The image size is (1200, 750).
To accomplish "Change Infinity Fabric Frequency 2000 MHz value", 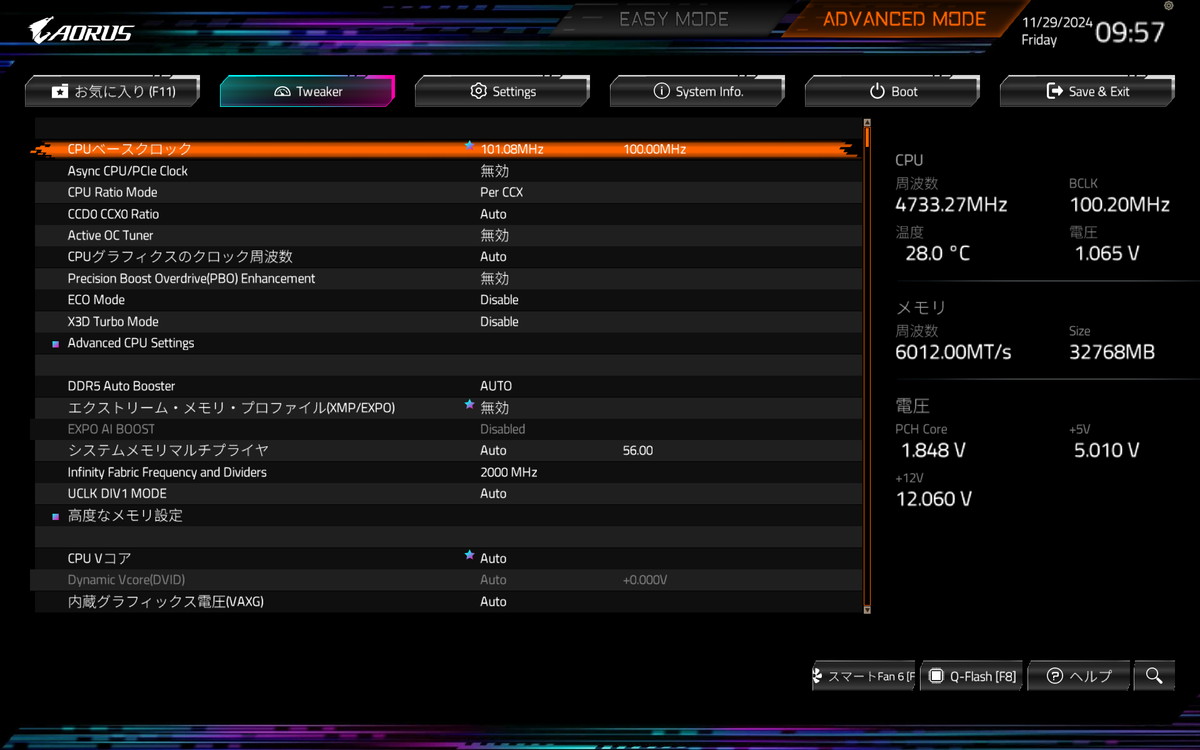I will click(508, 472).
